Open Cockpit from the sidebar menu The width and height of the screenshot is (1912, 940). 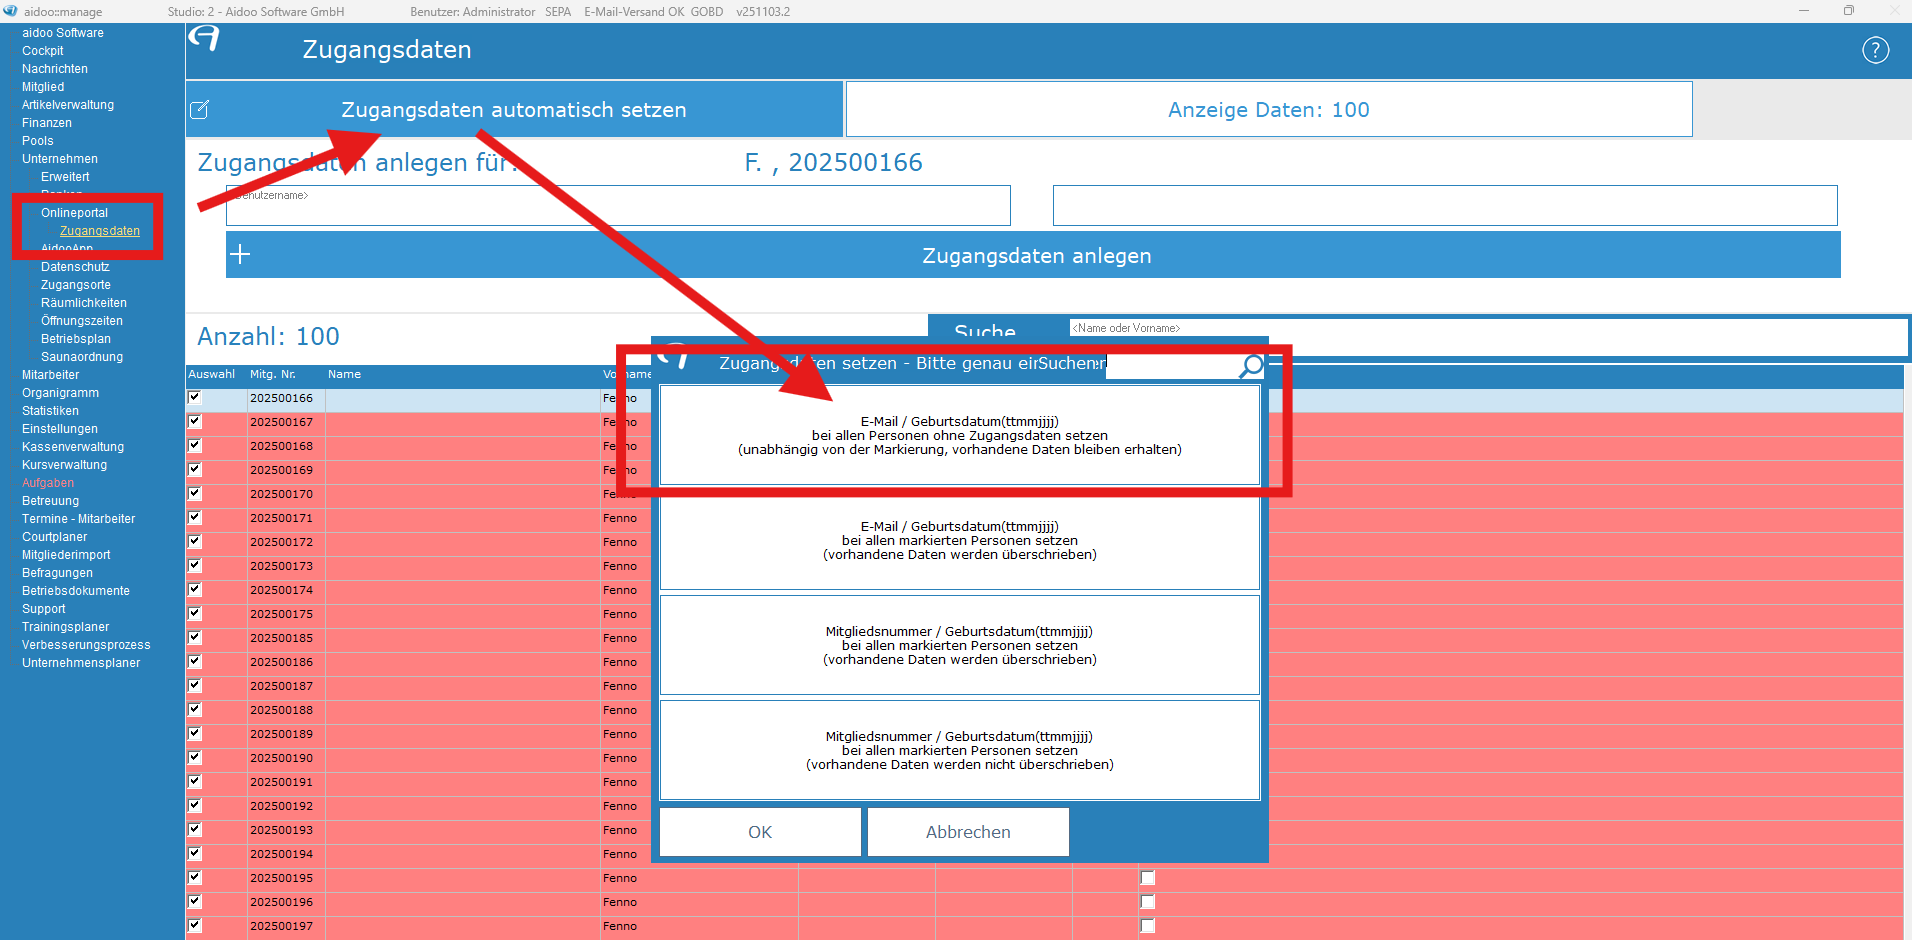(x=43, y=51)
